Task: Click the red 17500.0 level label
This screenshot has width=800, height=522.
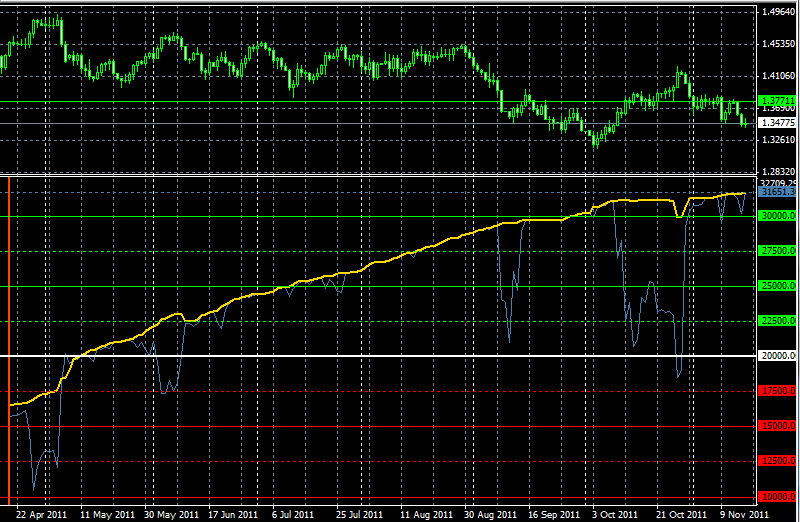Action: click(778, 391)
